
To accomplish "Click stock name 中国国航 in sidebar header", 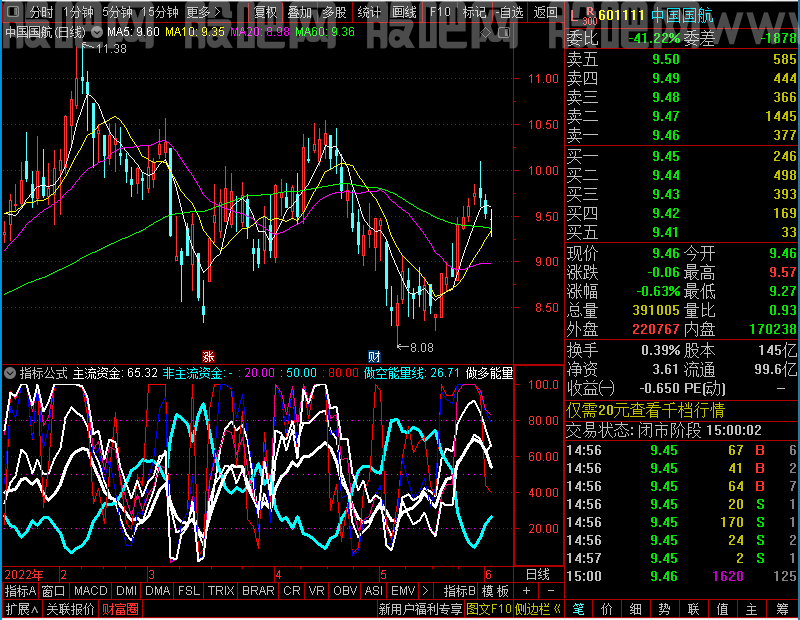I will pyautogui.click(x=682, y=16).
